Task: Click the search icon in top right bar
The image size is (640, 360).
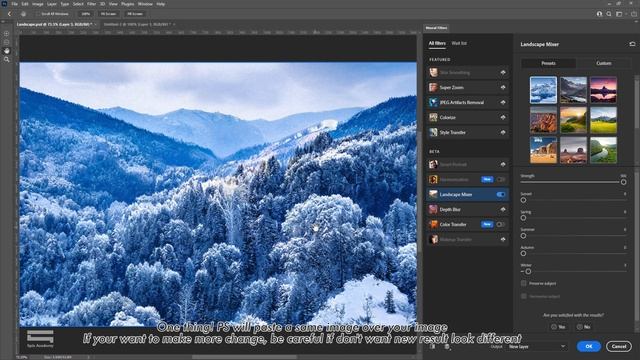Action: tap(609, 14)
